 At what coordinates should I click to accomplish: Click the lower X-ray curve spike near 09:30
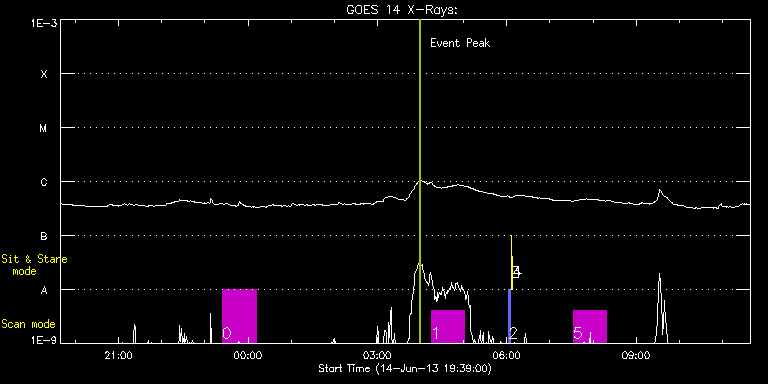coord(660,308)
